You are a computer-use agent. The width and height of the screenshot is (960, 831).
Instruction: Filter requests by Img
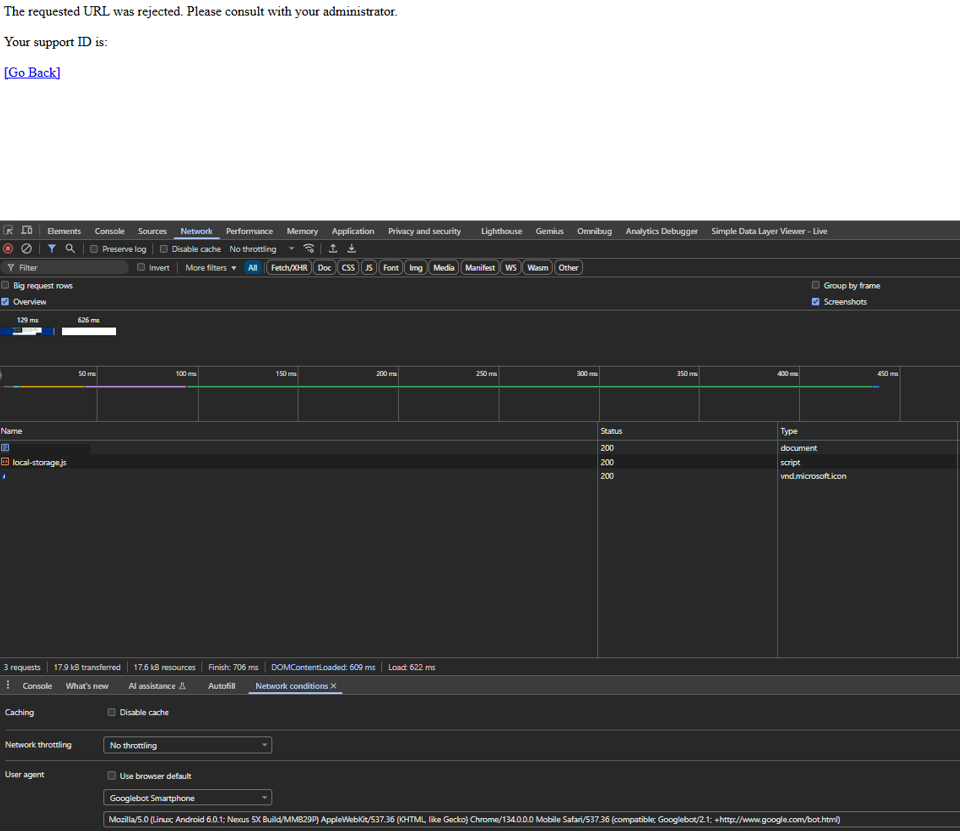416,268
